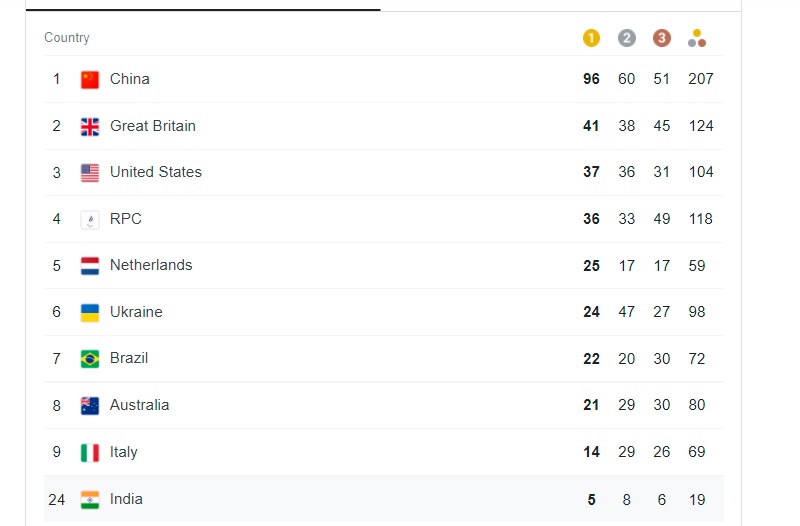Click the Brazil flag icon
Viewport: 800px width, 526px height.
coord(90,358)
